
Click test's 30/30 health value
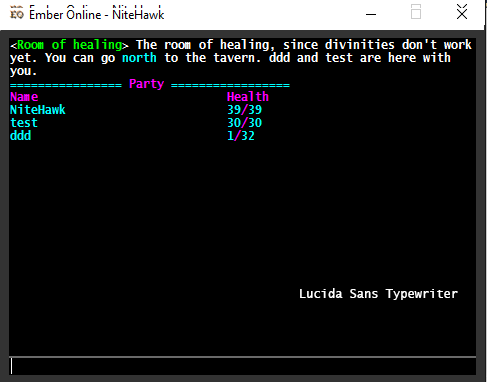tap(244, 123)
